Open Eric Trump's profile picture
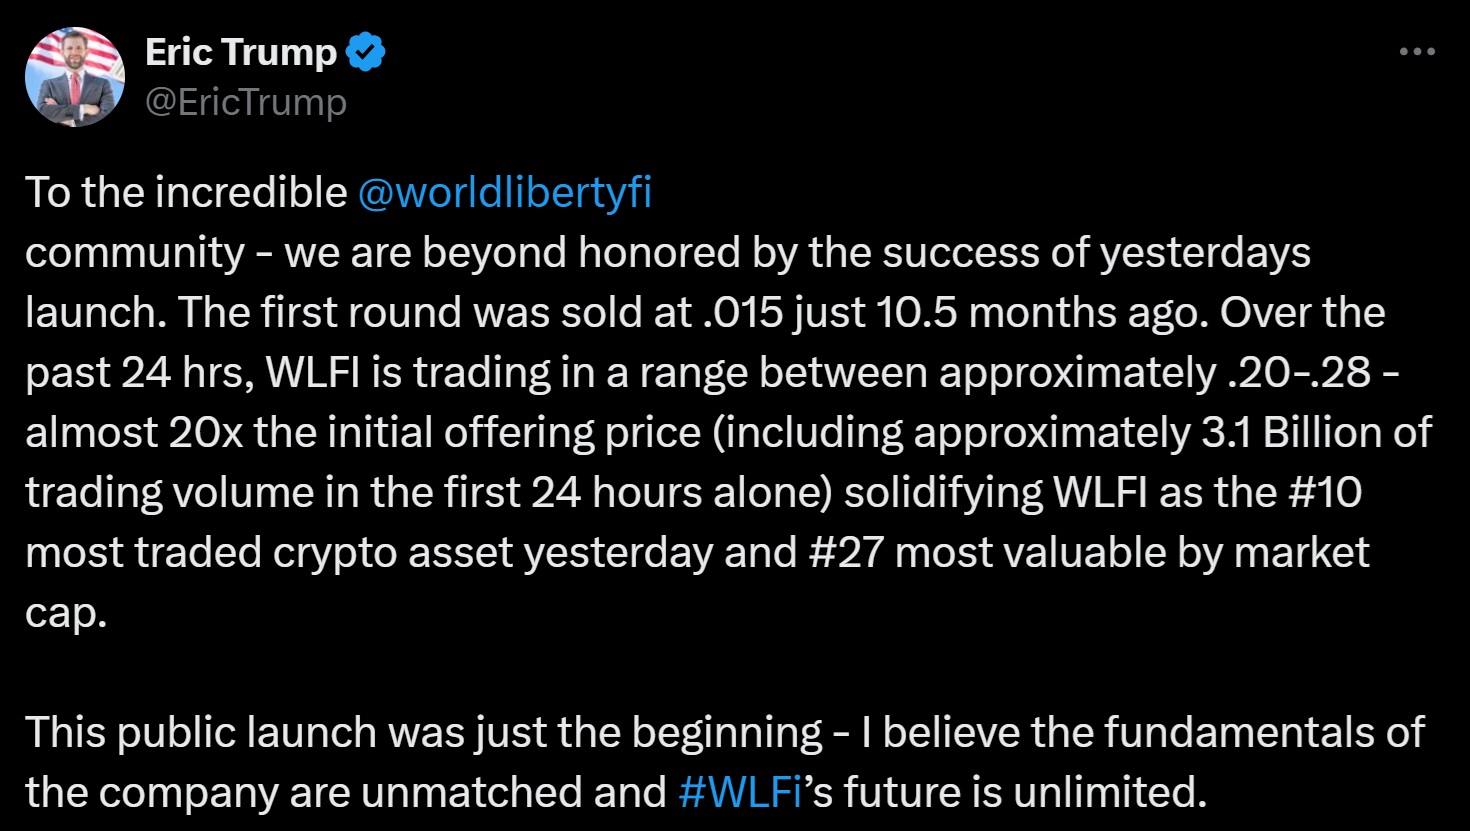Image resolution: width=1470 pixels, height=831 pixels. [75, 78]
